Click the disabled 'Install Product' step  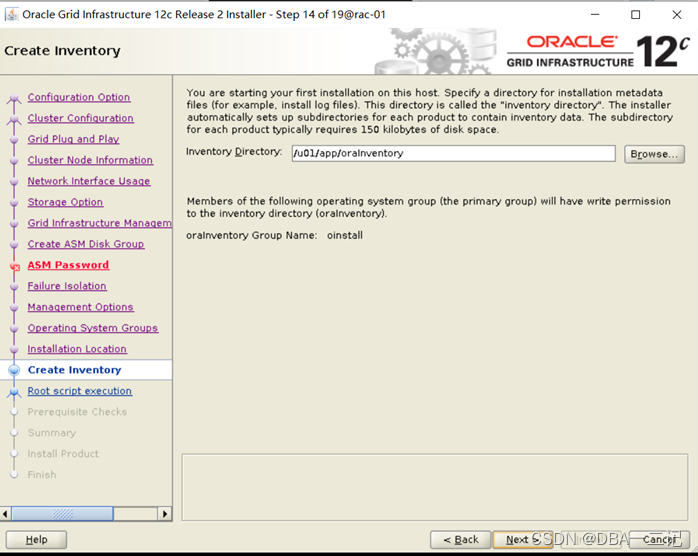(x=63, y=454)
